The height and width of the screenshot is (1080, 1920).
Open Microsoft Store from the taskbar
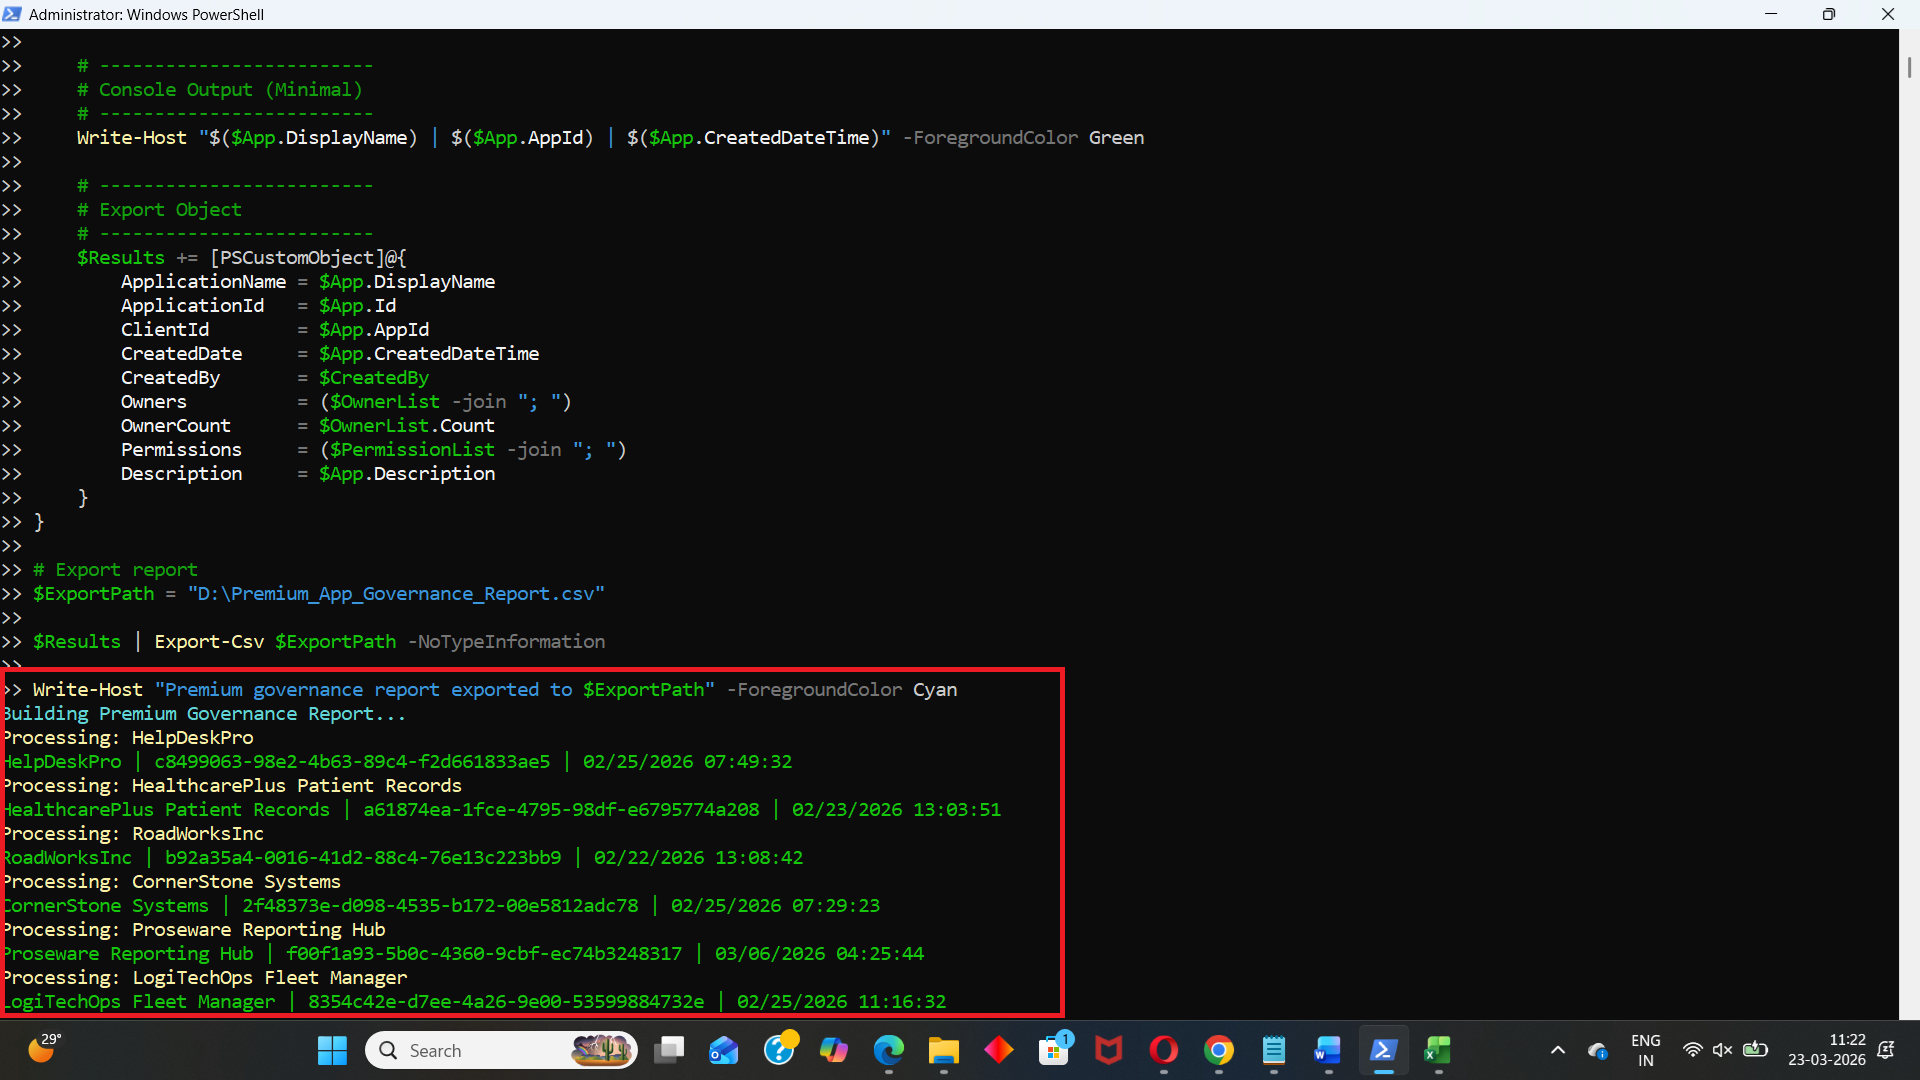point(1053,1050)
